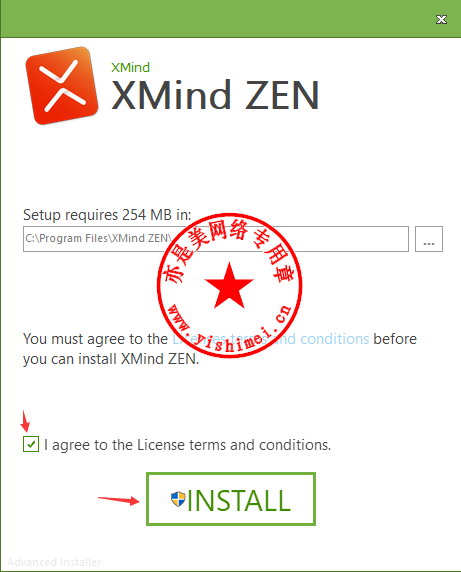Click the UAC shield icon on Install
Image resolution: width=461 pixels, height=572 pixels.
pyautogui.click(x=178, y=499)
